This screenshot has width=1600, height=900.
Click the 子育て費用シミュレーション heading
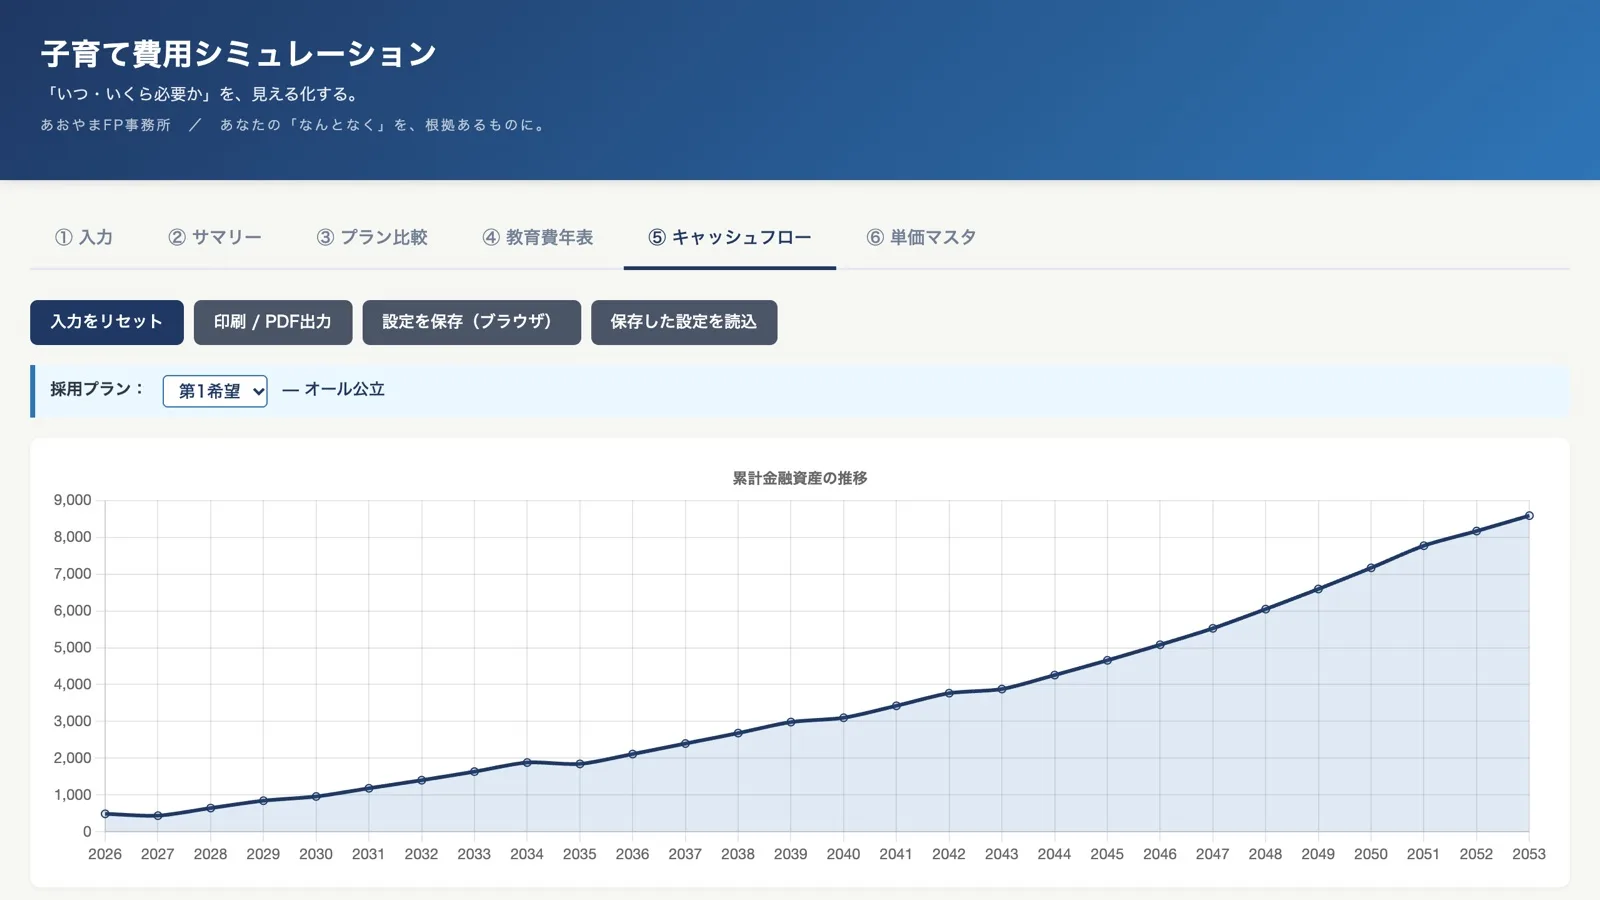tap(239, 54)
